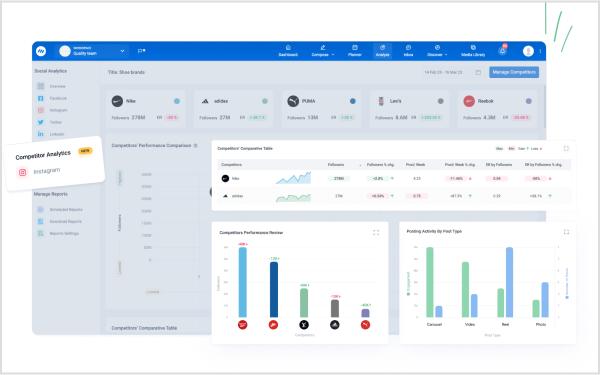Toggle the Min highlight in the table legend
Image resolution: width=600 pixels, height=375 pixels.
(x=511, y=148)
